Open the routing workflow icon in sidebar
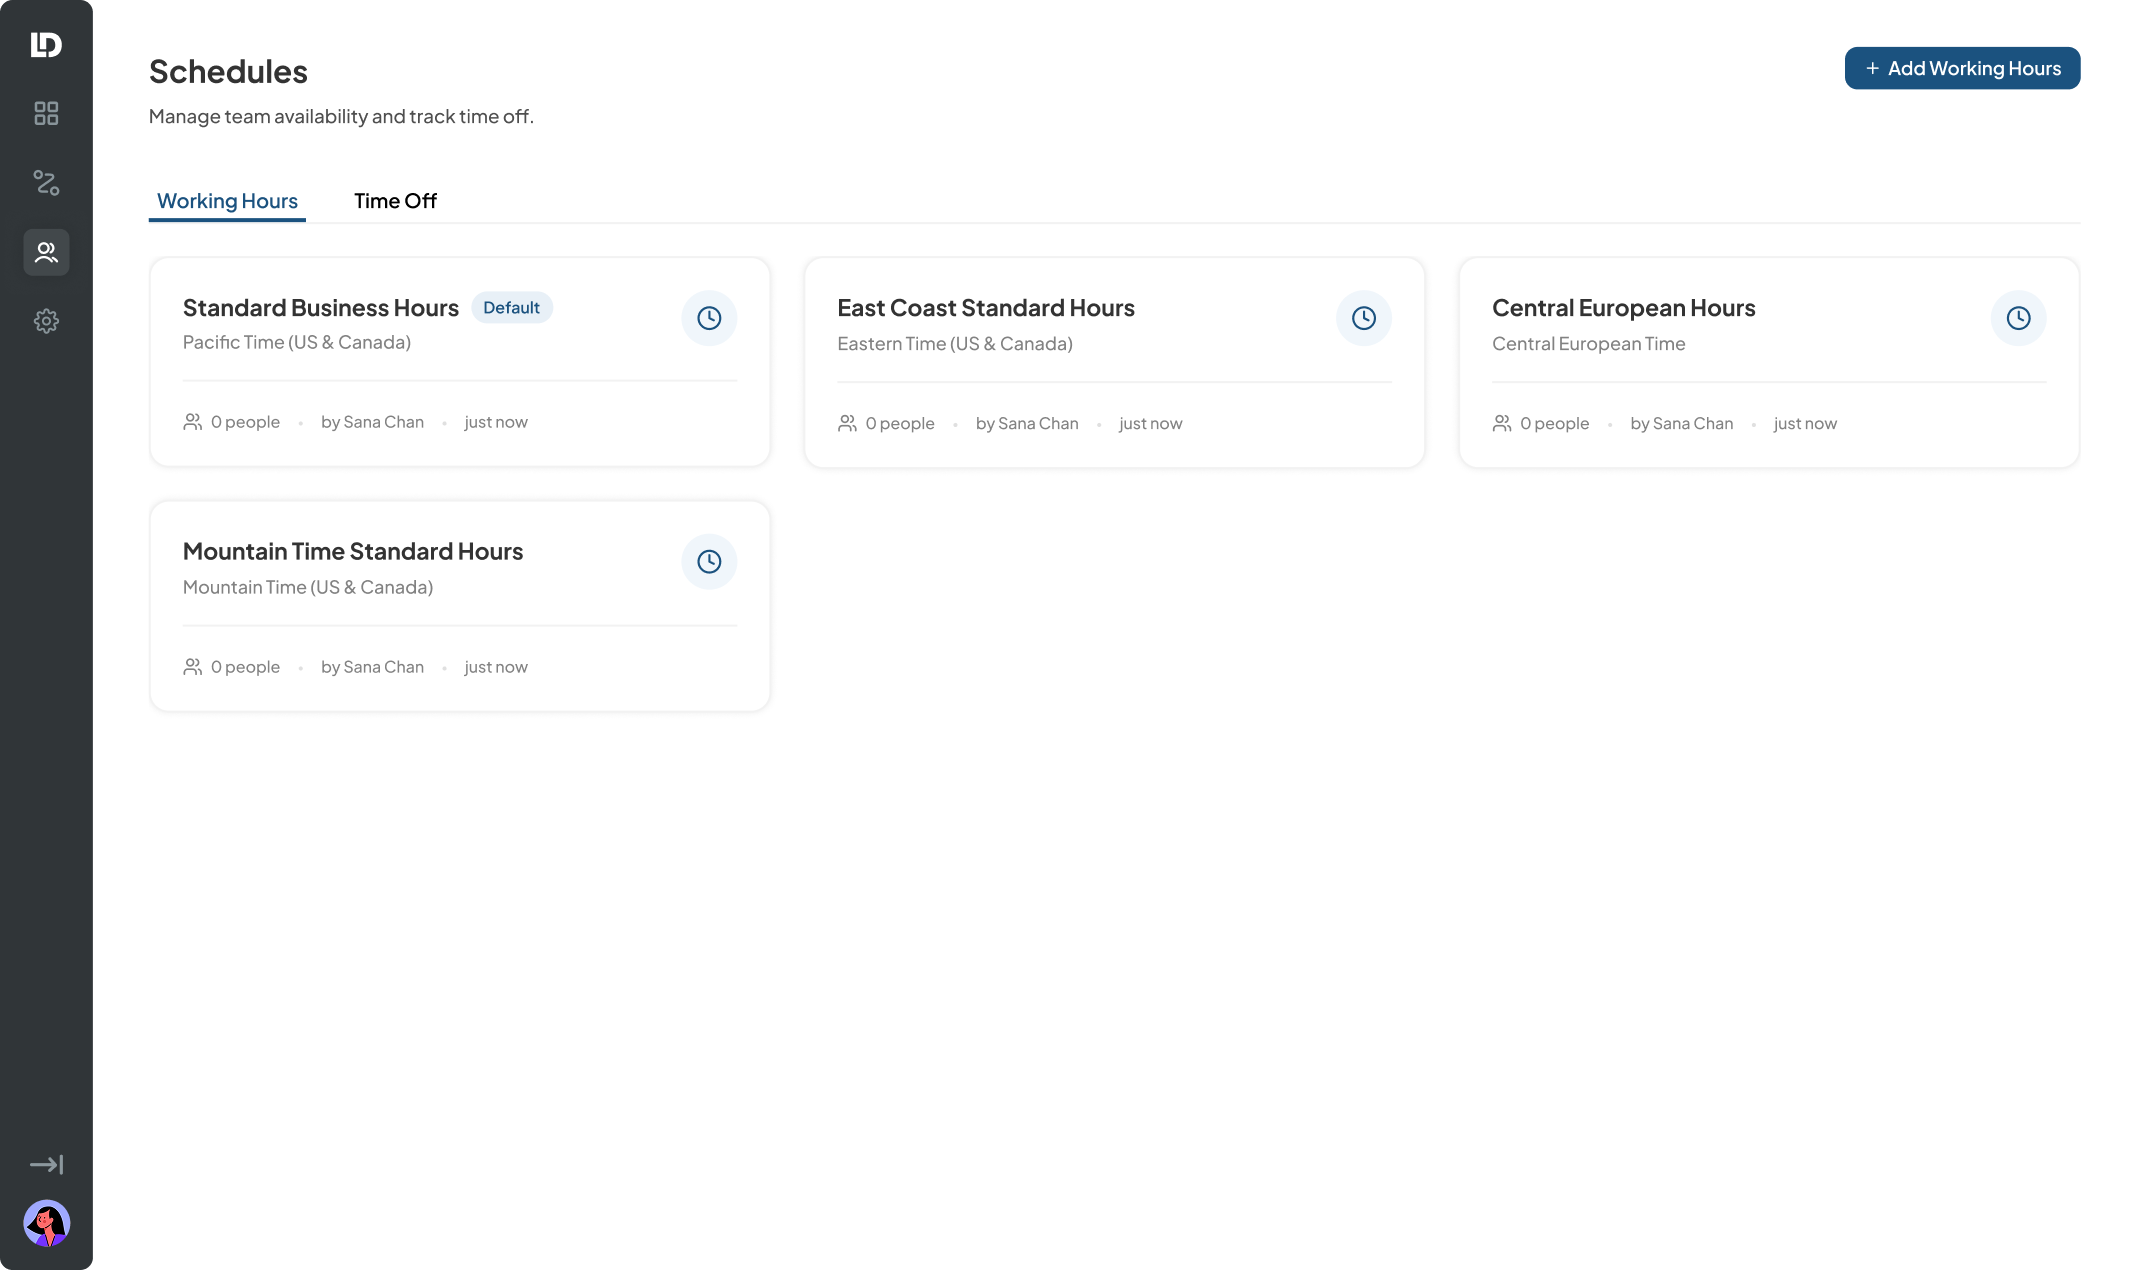The height and width of the screenshot is (1270, 2136). click(46, 182)
